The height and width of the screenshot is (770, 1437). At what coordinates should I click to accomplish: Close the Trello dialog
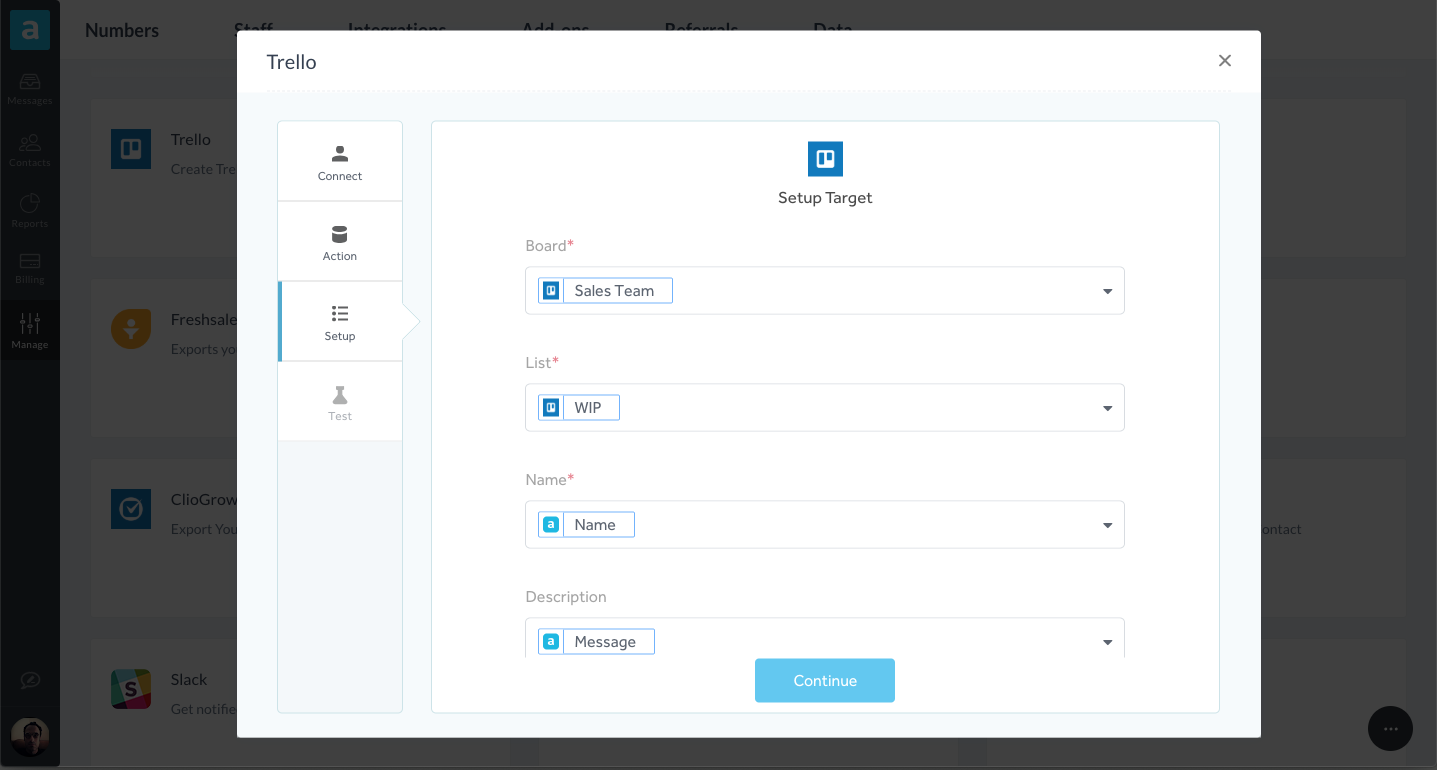point(1224,61)
